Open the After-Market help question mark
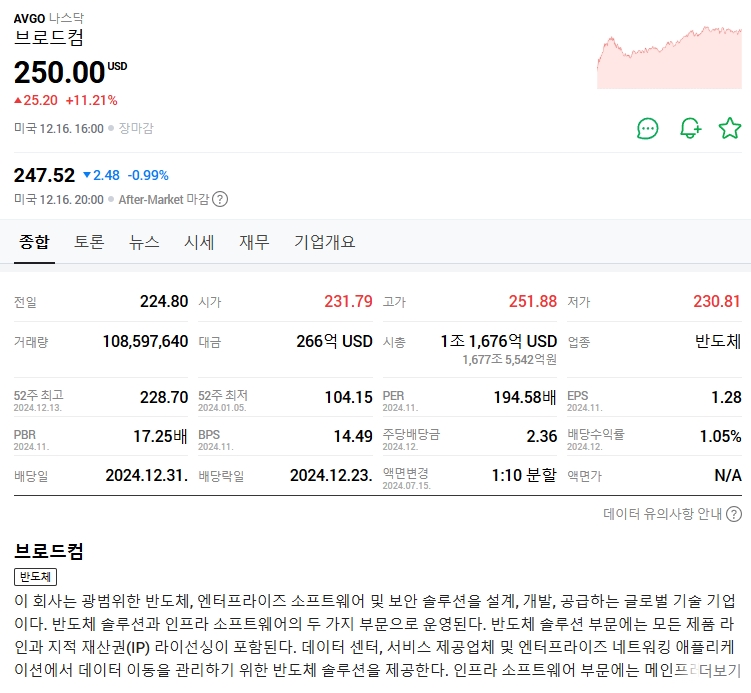This screenshot has width=751, height=693. tap(220, 199)
